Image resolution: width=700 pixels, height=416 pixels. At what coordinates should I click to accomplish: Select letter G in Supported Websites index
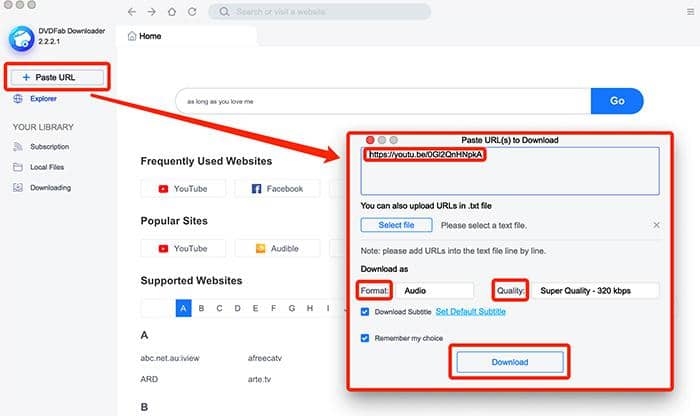pyautogui.click(x=292, y=308)
